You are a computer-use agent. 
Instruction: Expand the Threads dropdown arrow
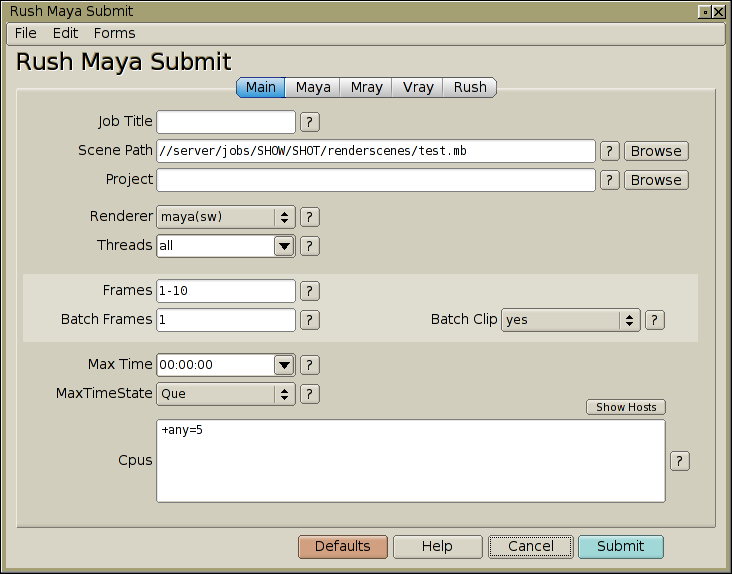click(x=284, y=246)
